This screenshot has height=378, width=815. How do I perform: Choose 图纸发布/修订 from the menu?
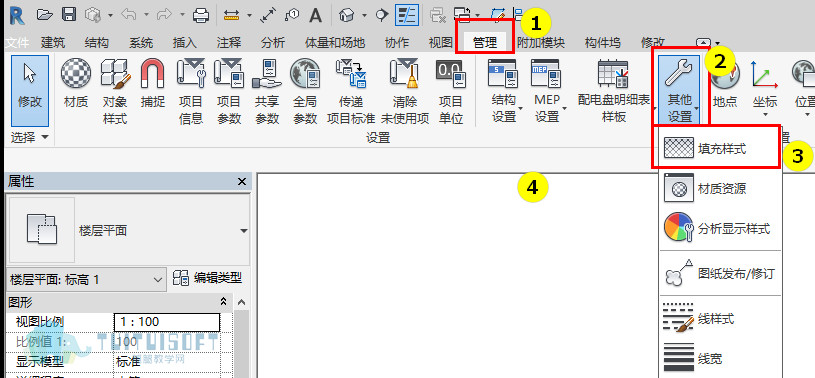(720, 273)
